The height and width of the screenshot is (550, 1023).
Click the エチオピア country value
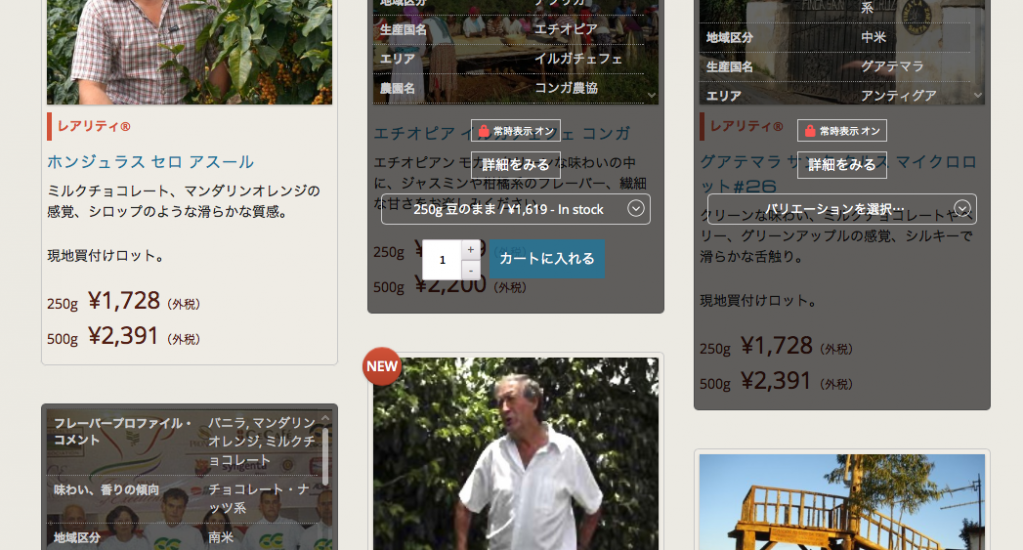[566, 29]
